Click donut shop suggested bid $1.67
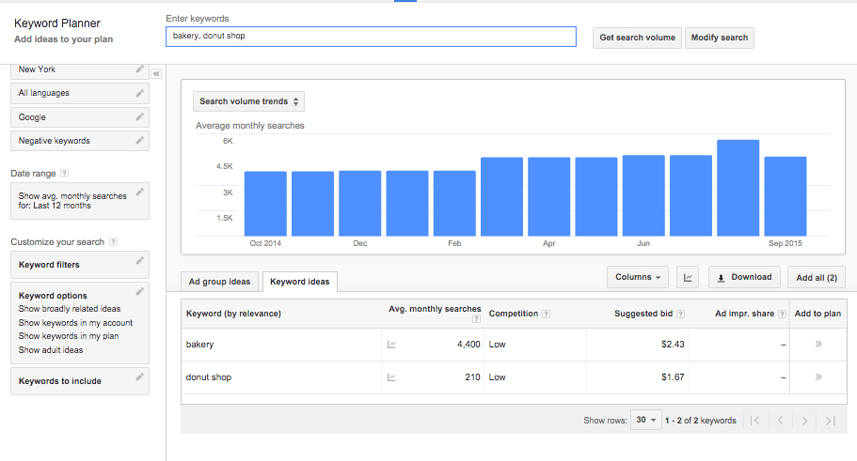857x461 pixels. (672, 377)
